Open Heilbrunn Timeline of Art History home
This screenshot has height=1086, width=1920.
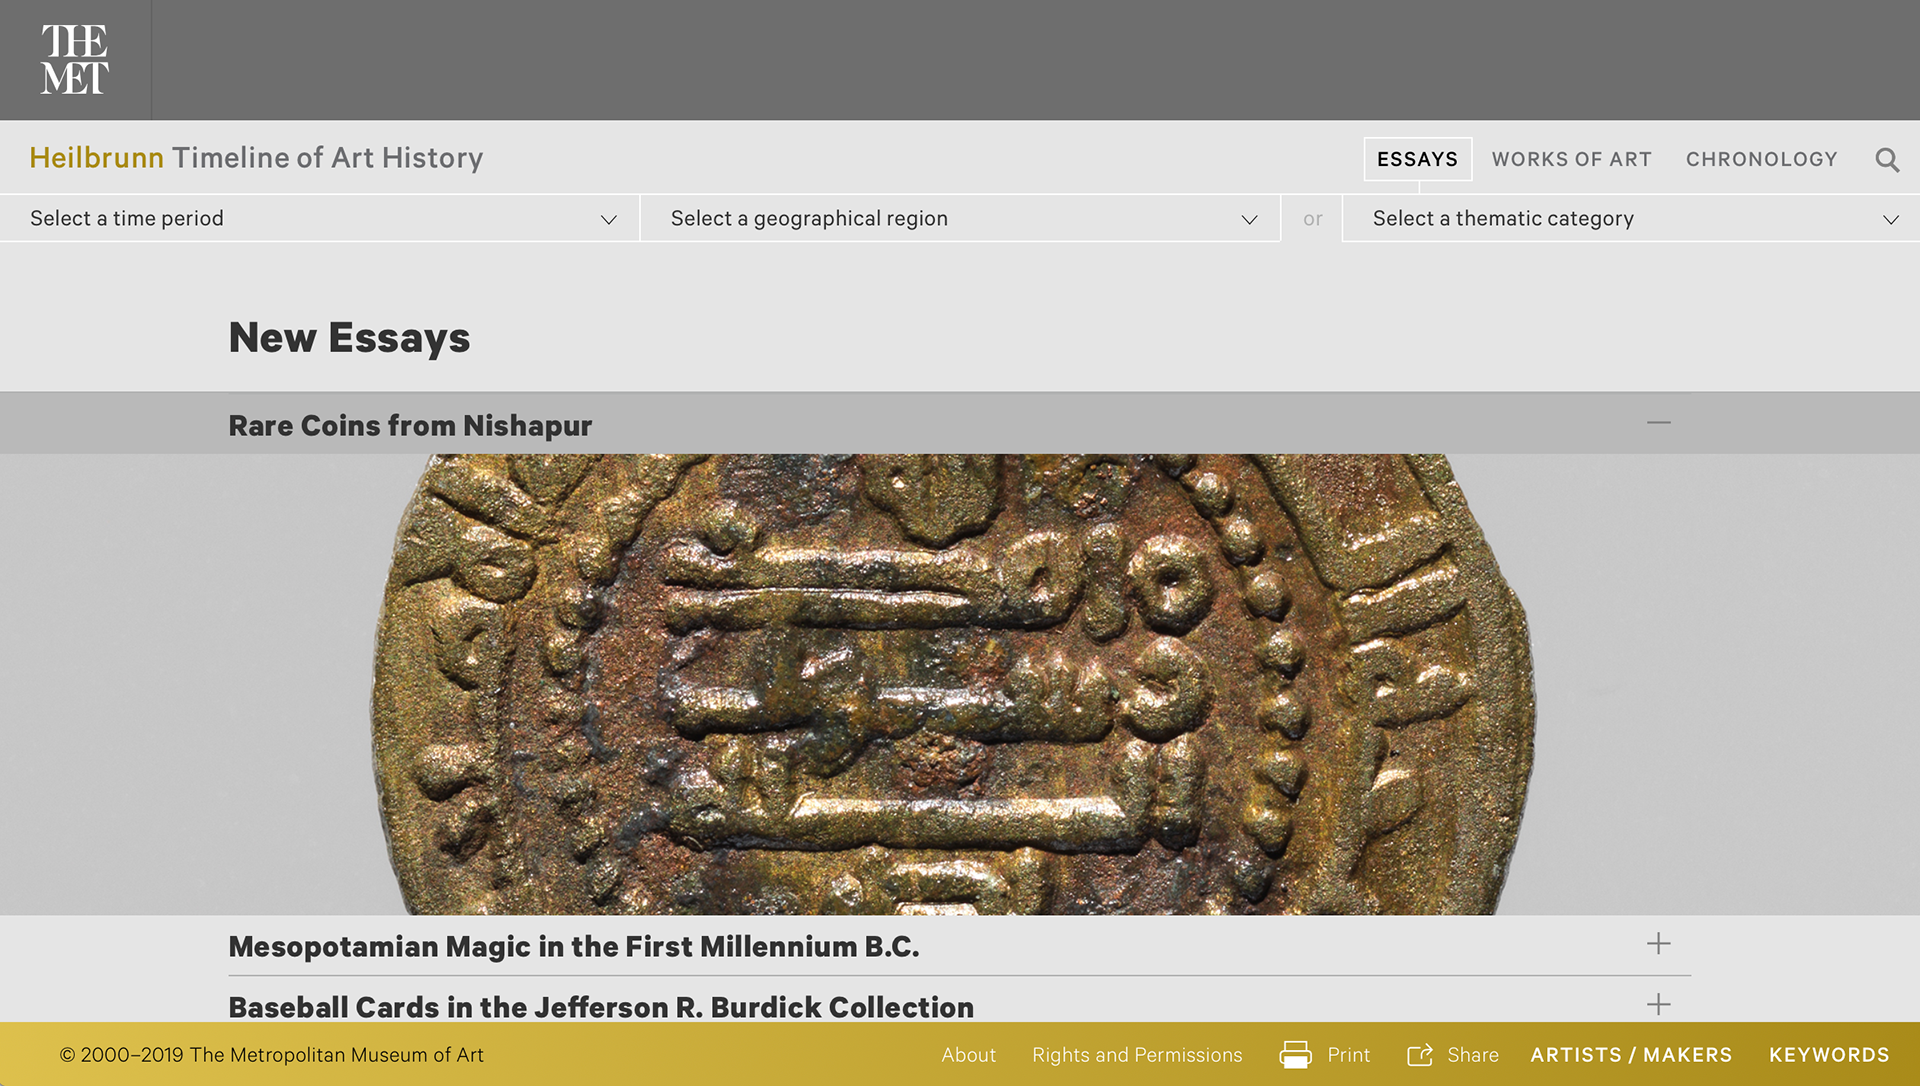pos(256,158)
